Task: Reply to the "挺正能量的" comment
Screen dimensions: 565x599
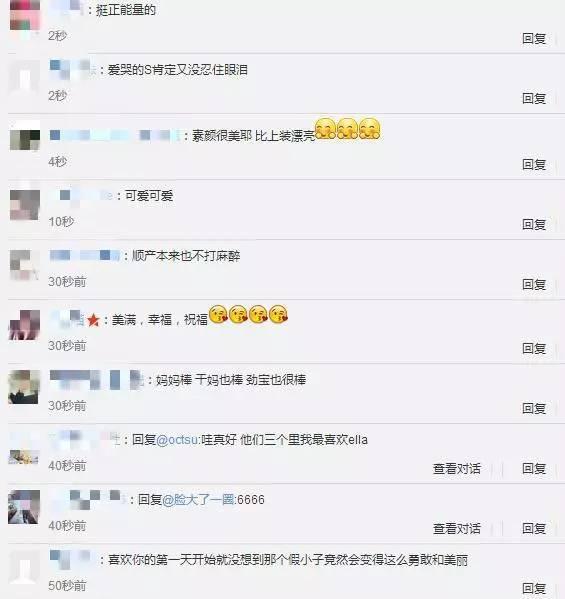Action: (x=534, y=39)
